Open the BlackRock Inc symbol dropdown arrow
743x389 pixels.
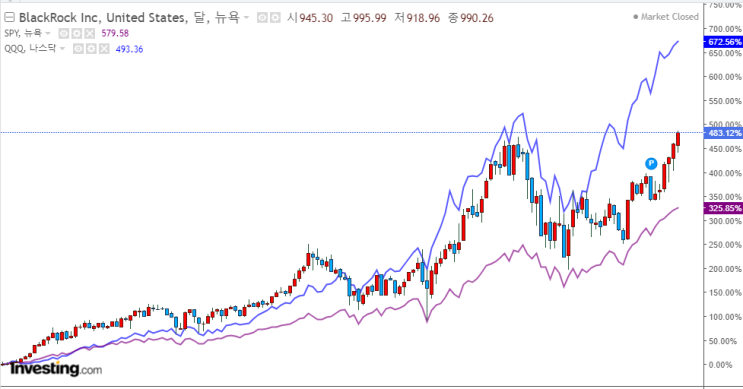(246, 18)
